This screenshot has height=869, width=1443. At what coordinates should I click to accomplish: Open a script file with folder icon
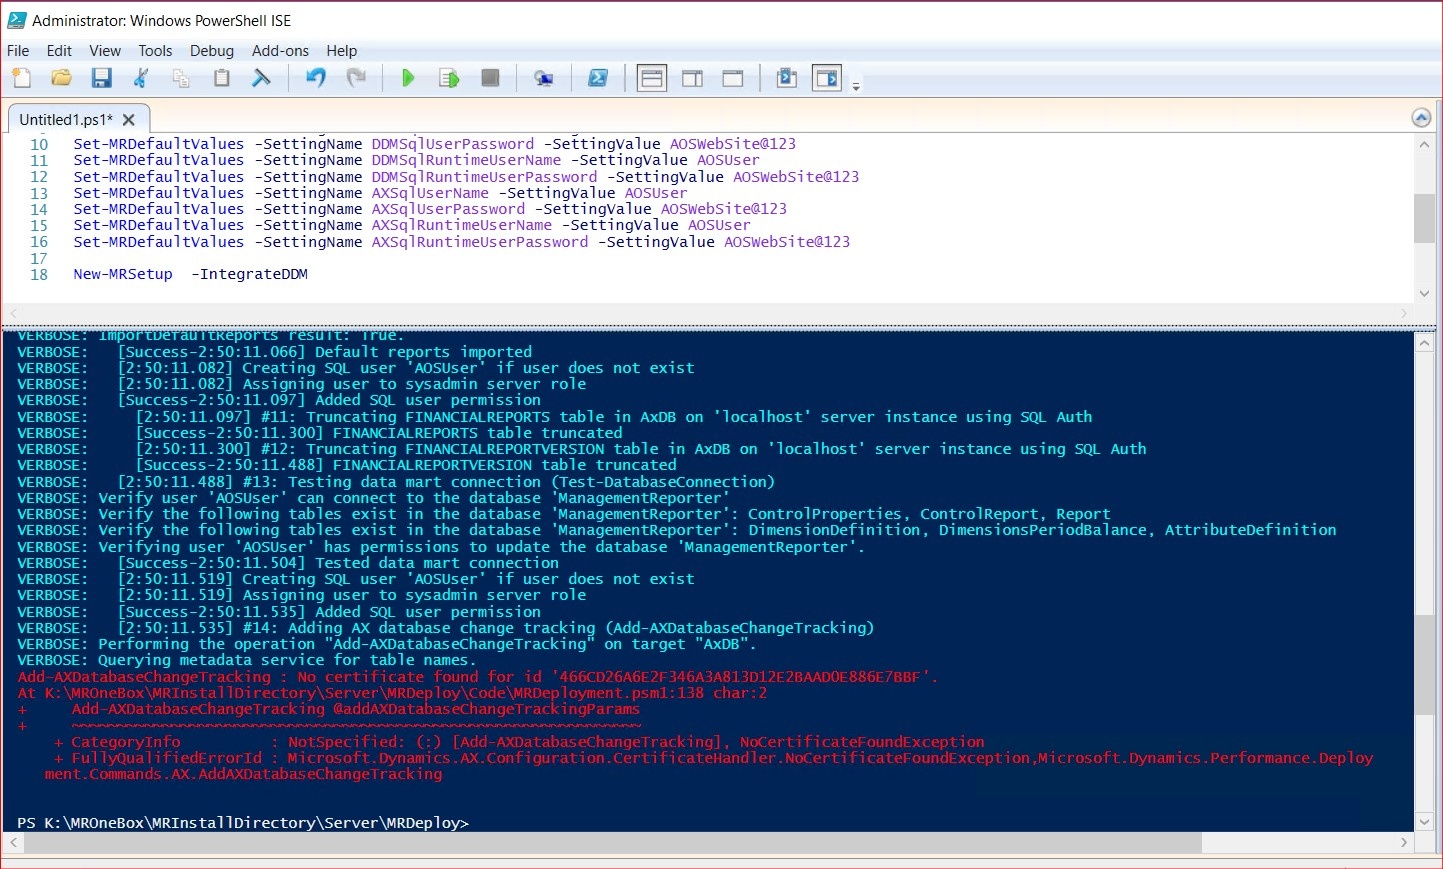(61, 78)
